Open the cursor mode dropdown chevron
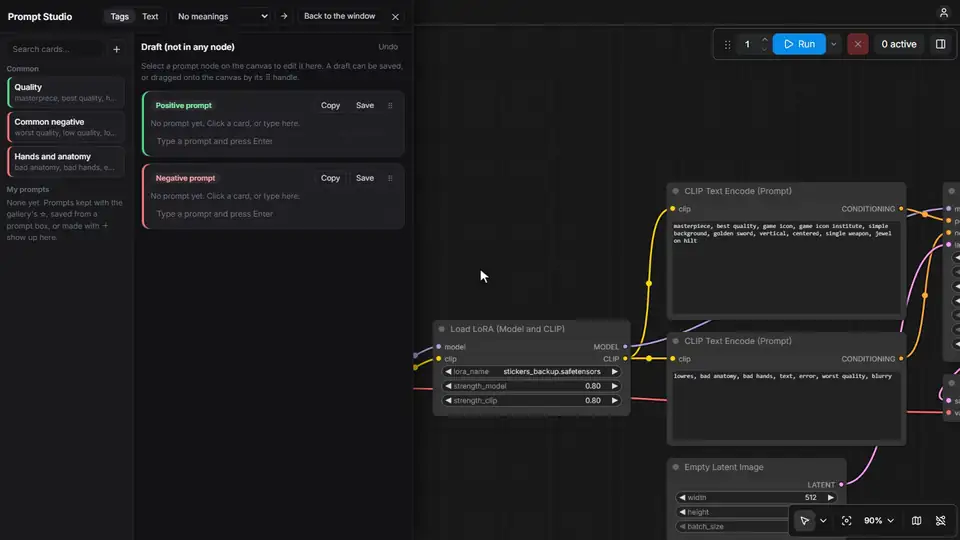The width and height of the screenshot is (960, 540). (823, 520)
